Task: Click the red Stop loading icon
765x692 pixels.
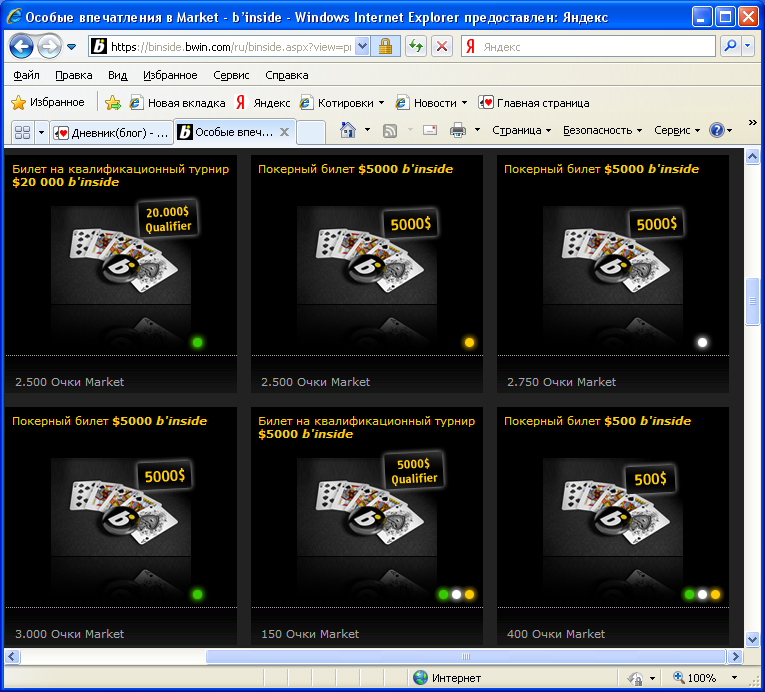Action: tap(442, 47)
